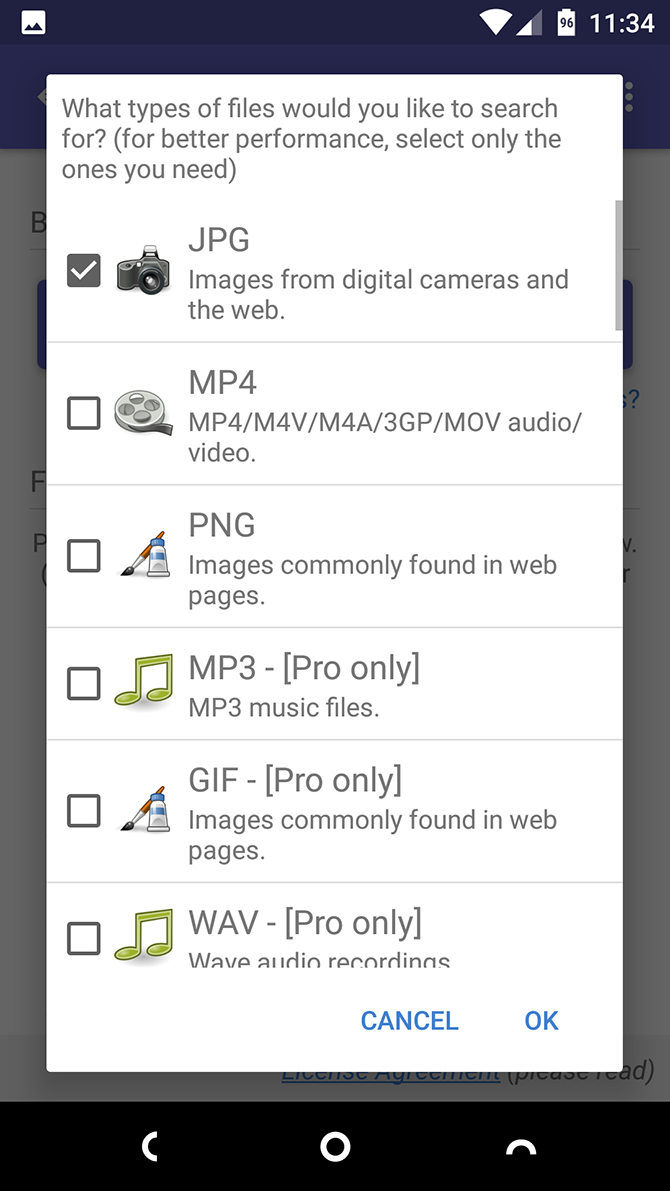This screenshot has width=670, height=1191.
Task: Click the scrollbar on the dialog's right edge
Action: click(x=617, y=265)
